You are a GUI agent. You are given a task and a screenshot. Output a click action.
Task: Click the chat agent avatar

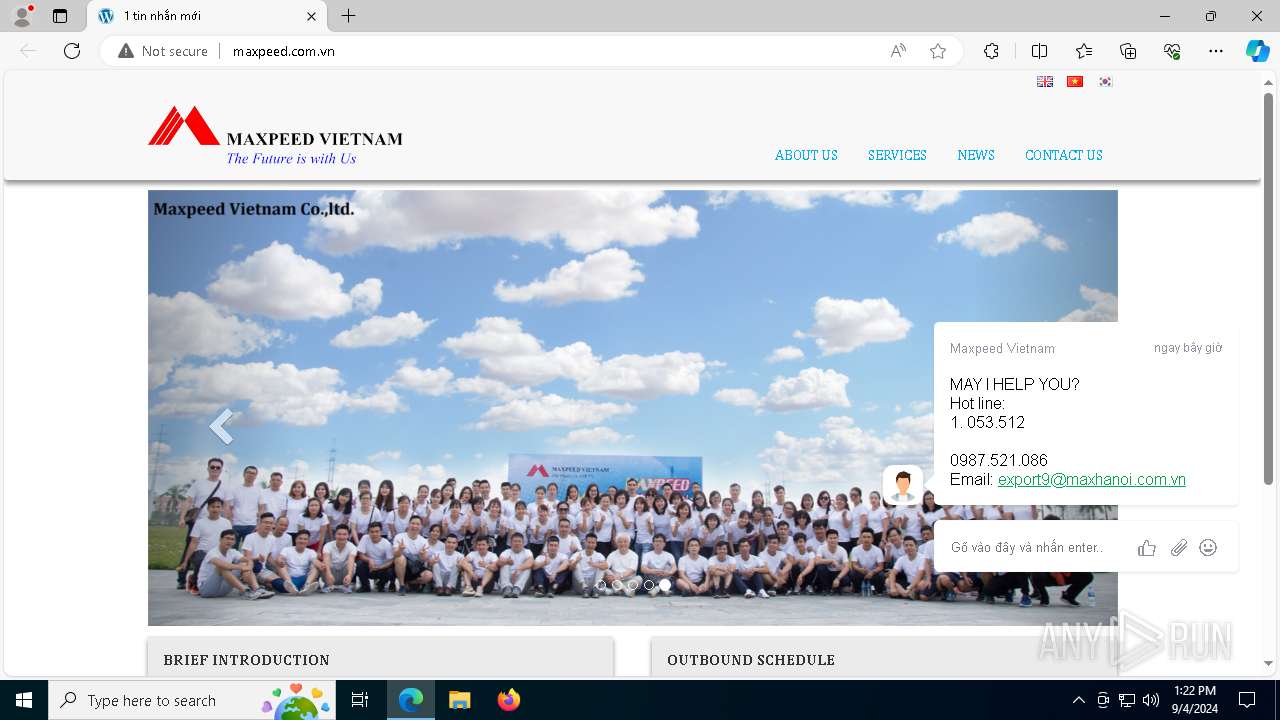(903, 485)
